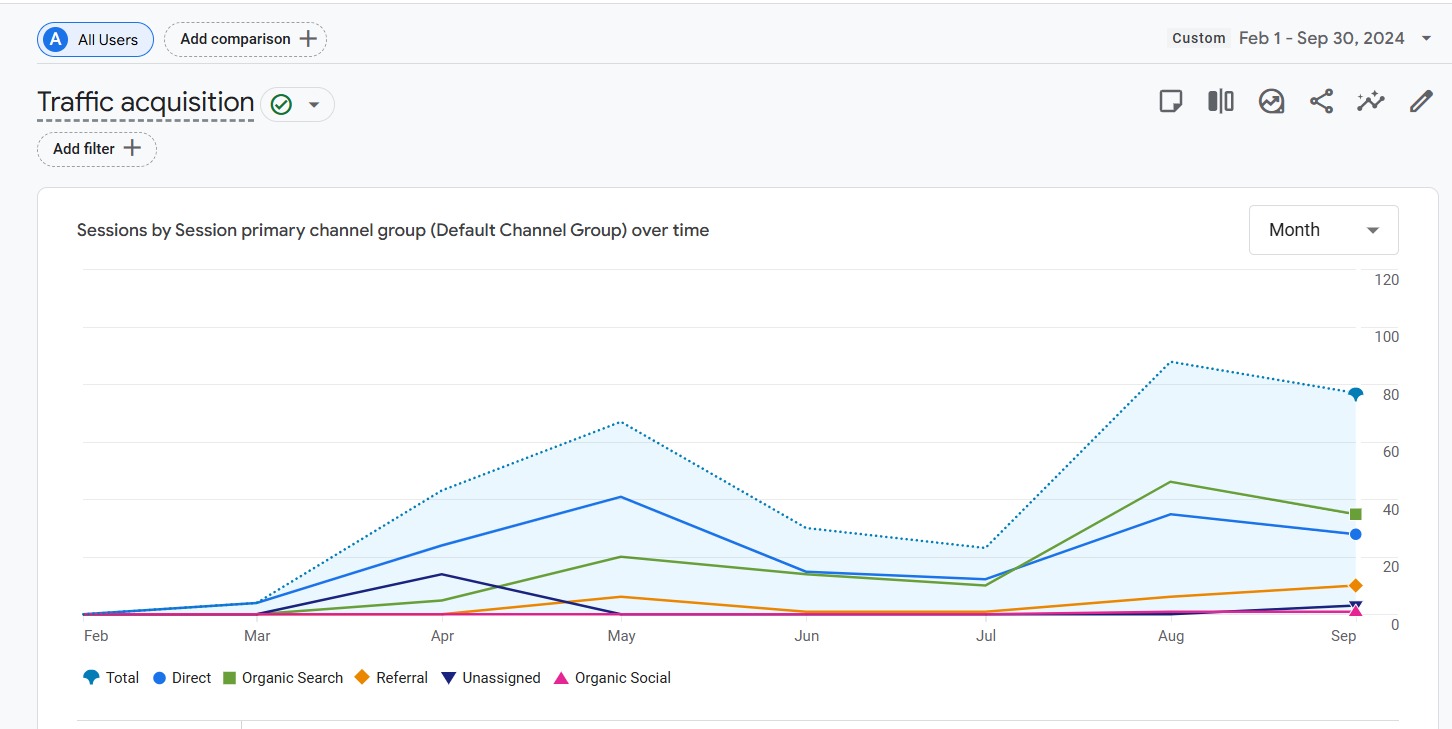
Task: Click the orange Referral legend diamond
Action: click(x=362, y=678)
